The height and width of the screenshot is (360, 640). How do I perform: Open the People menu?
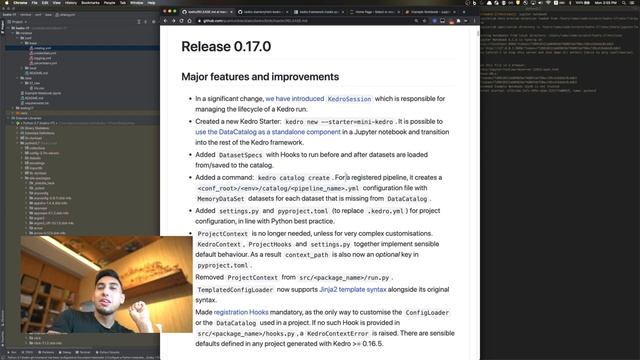pos(109,3)
